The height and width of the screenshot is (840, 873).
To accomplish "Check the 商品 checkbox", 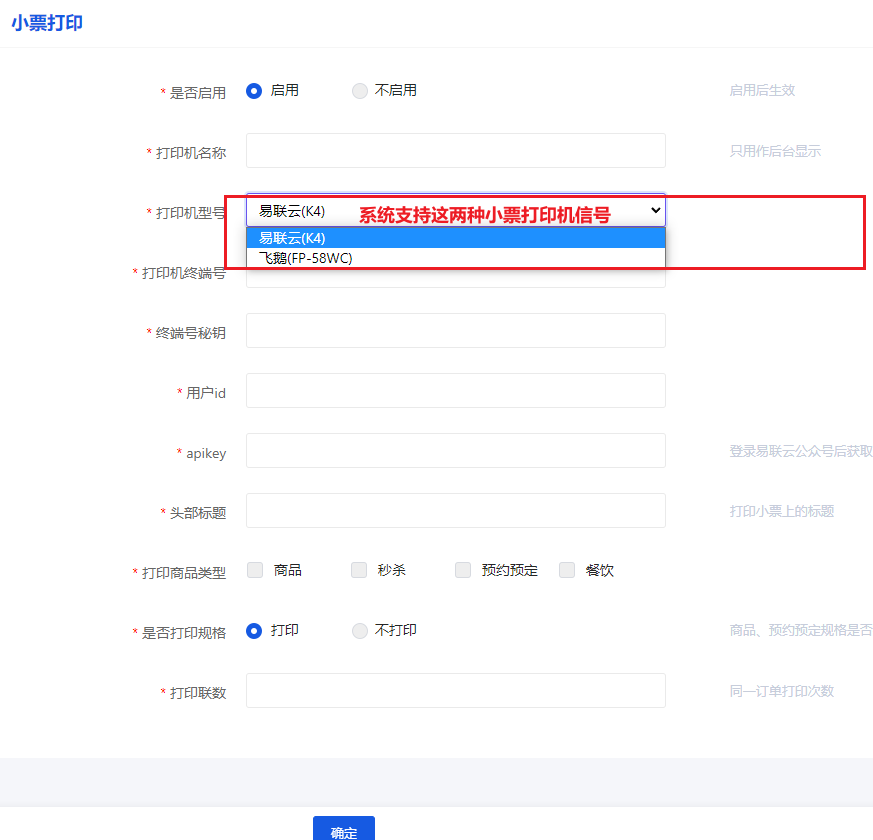I will click(254, 569).
